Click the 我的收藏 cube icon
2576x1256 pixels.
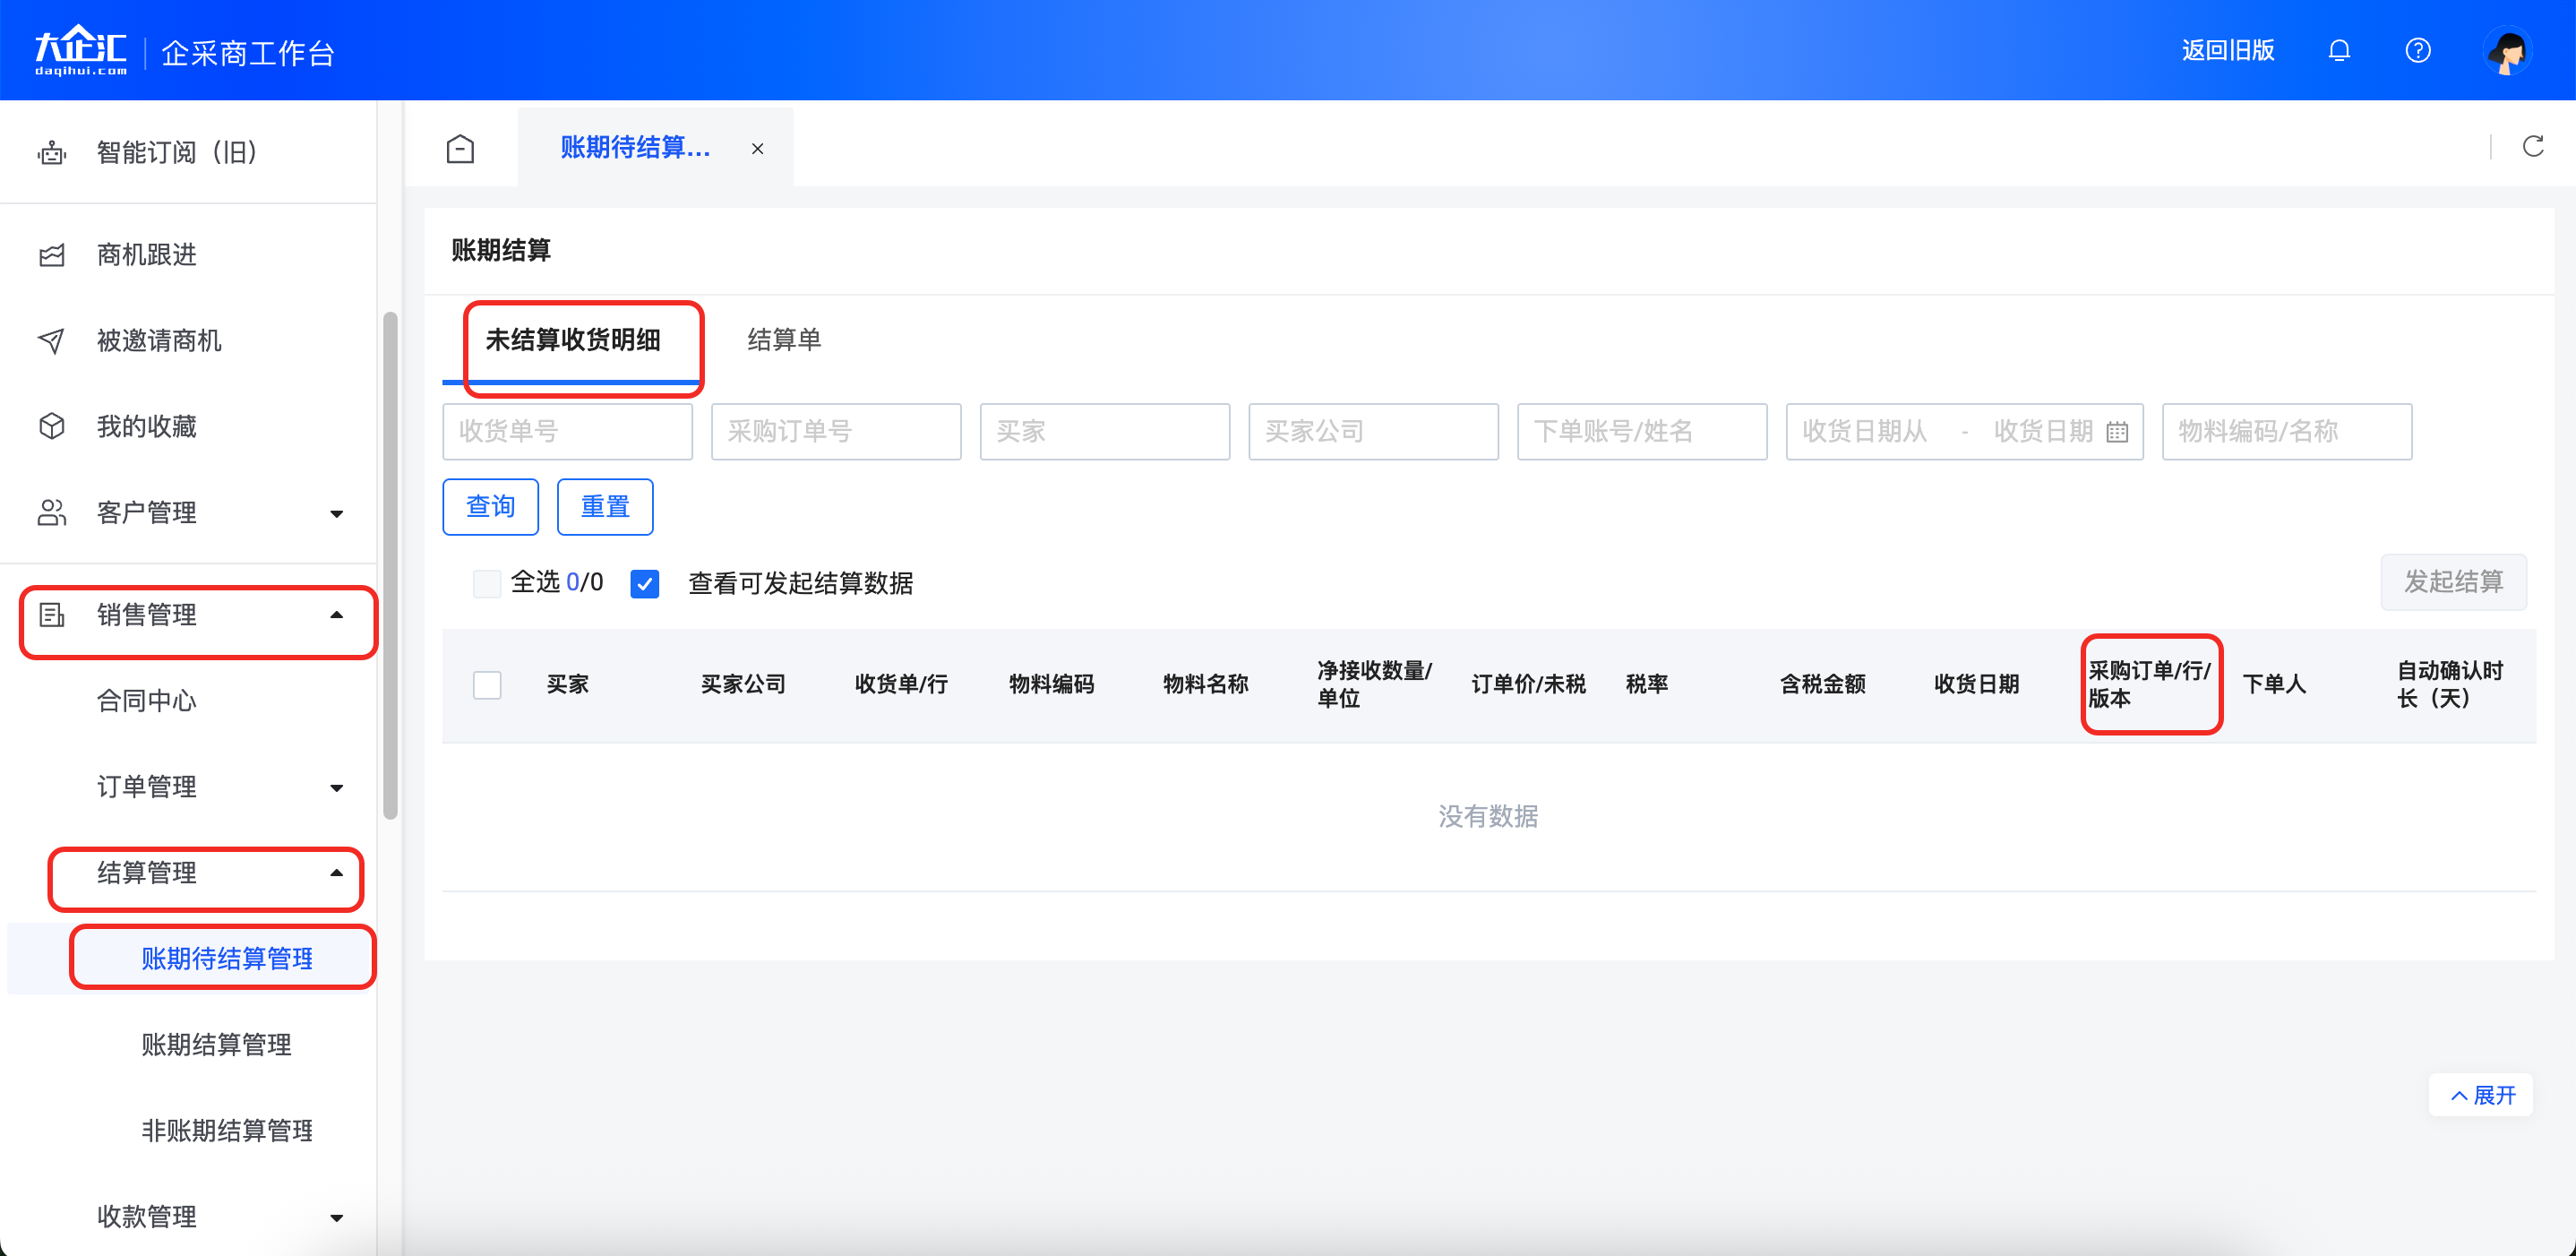[x=52, y=427]
